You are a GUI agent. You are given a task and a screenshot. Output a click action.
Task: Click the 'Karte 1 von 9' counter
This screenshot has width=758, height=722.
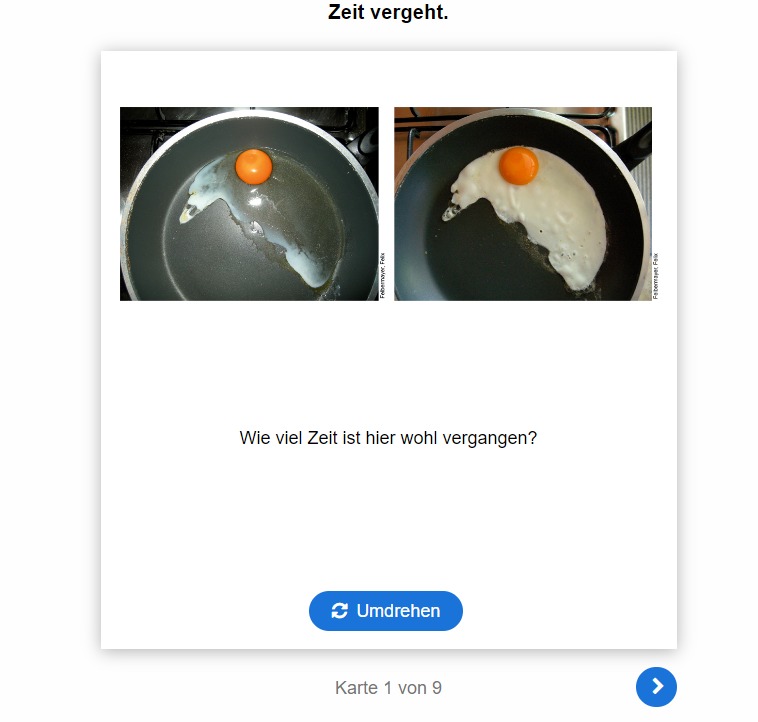(x=388, y=688)
